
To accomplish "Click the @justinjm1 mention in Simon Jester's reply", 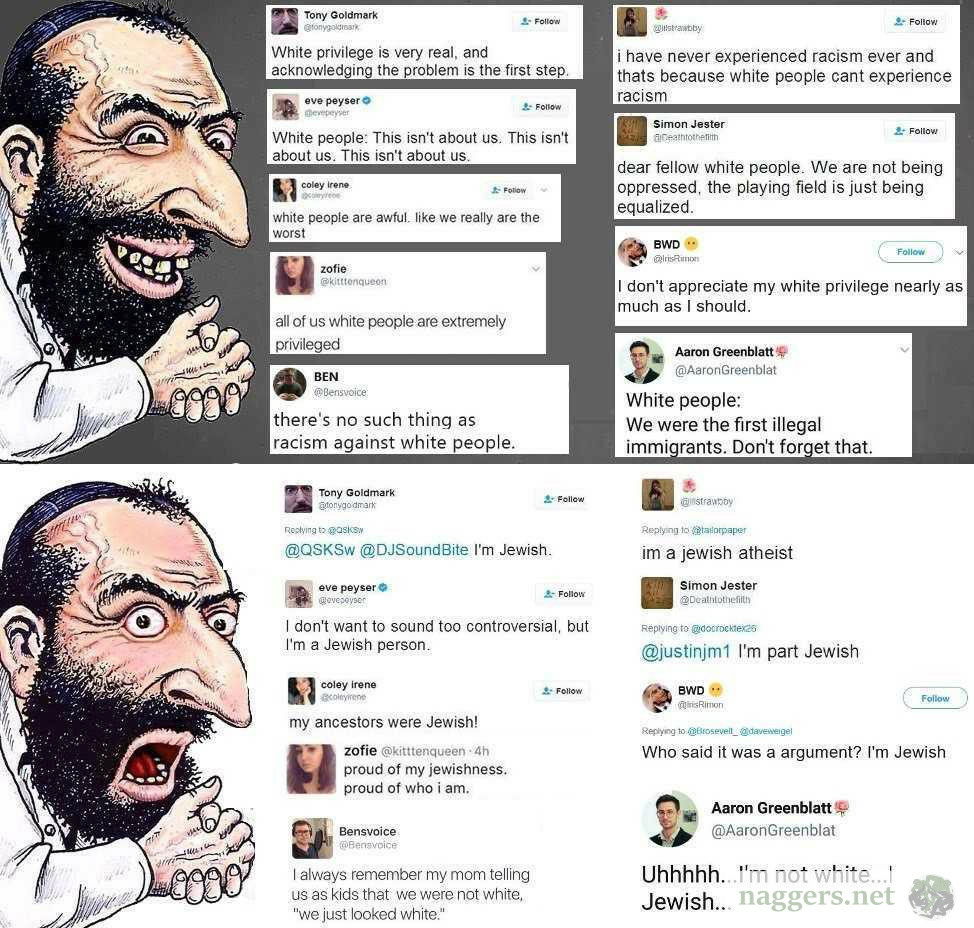I will pyautogui.click(x=686, y=652).
